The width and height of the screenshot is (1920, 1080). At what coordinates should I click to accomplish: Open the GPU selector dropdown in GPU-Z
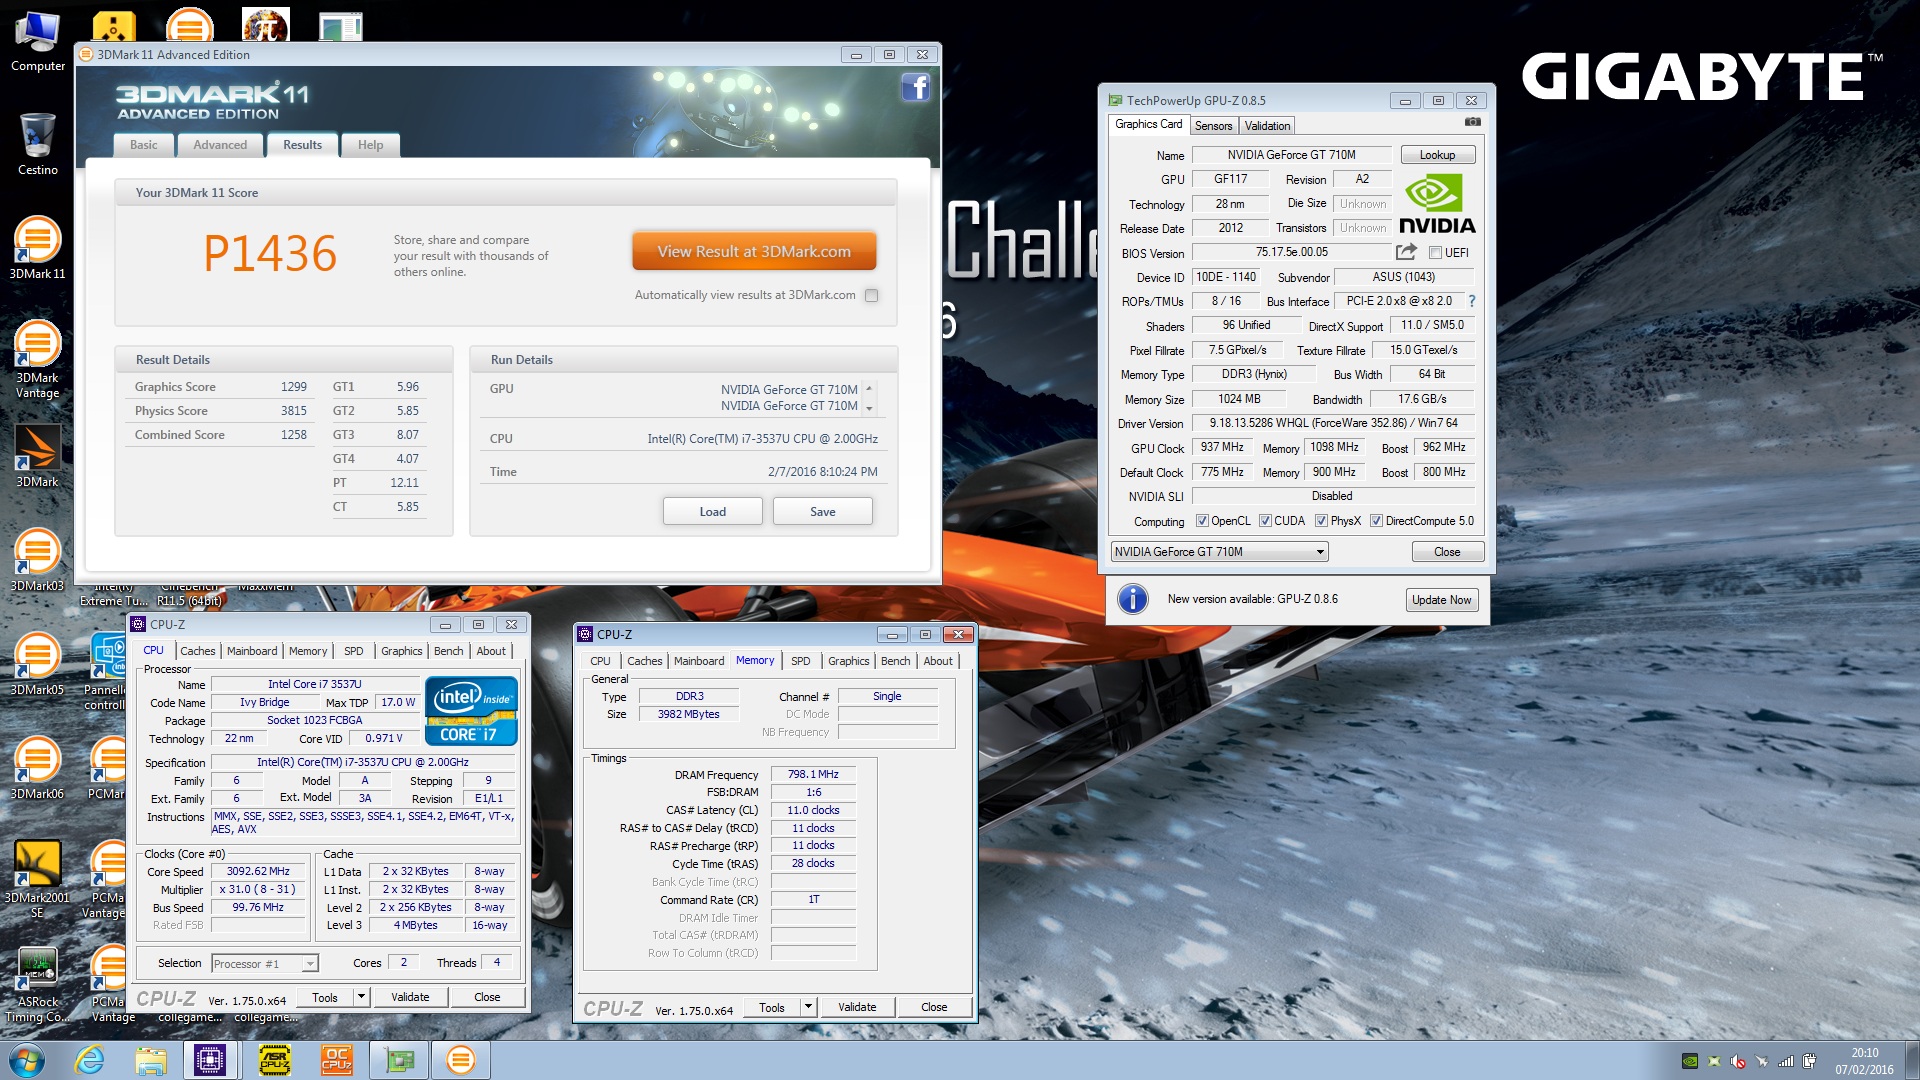coord(1219,552)
